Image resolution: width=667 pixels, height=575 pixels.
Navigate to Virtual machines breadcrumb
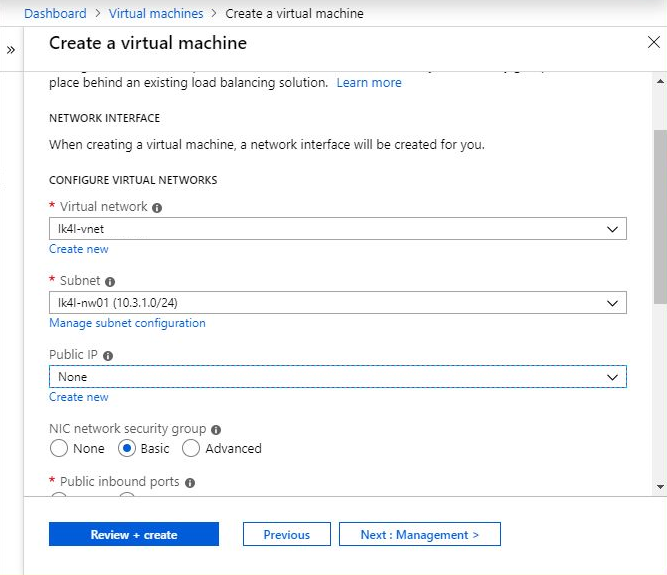pyautogui.click(x=155, y=14)
